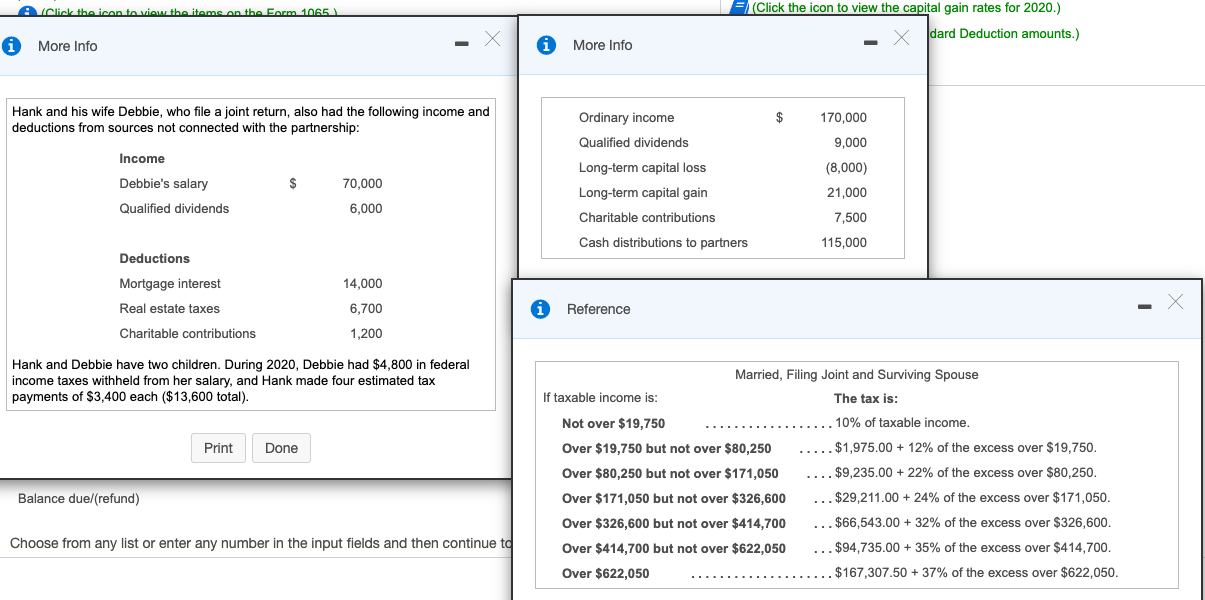Select the Married Filing Joint tax table
This screenshot has height=600, width=1205.
point(856,374)
